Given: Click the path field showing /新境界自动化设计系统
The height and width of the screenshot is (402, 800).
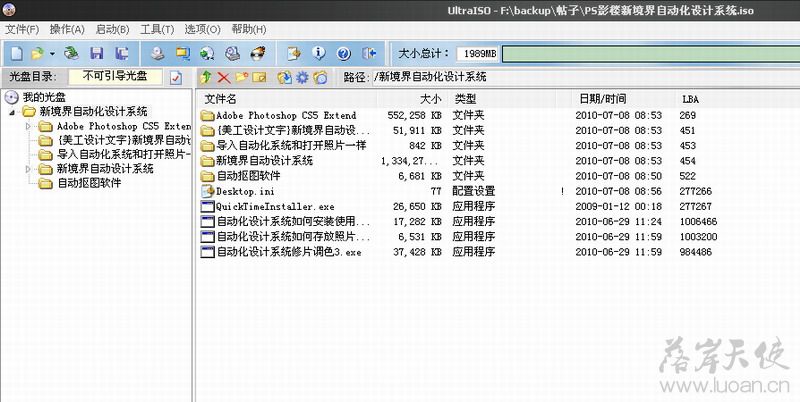Looking at the screenshot, I should [586, 77].
